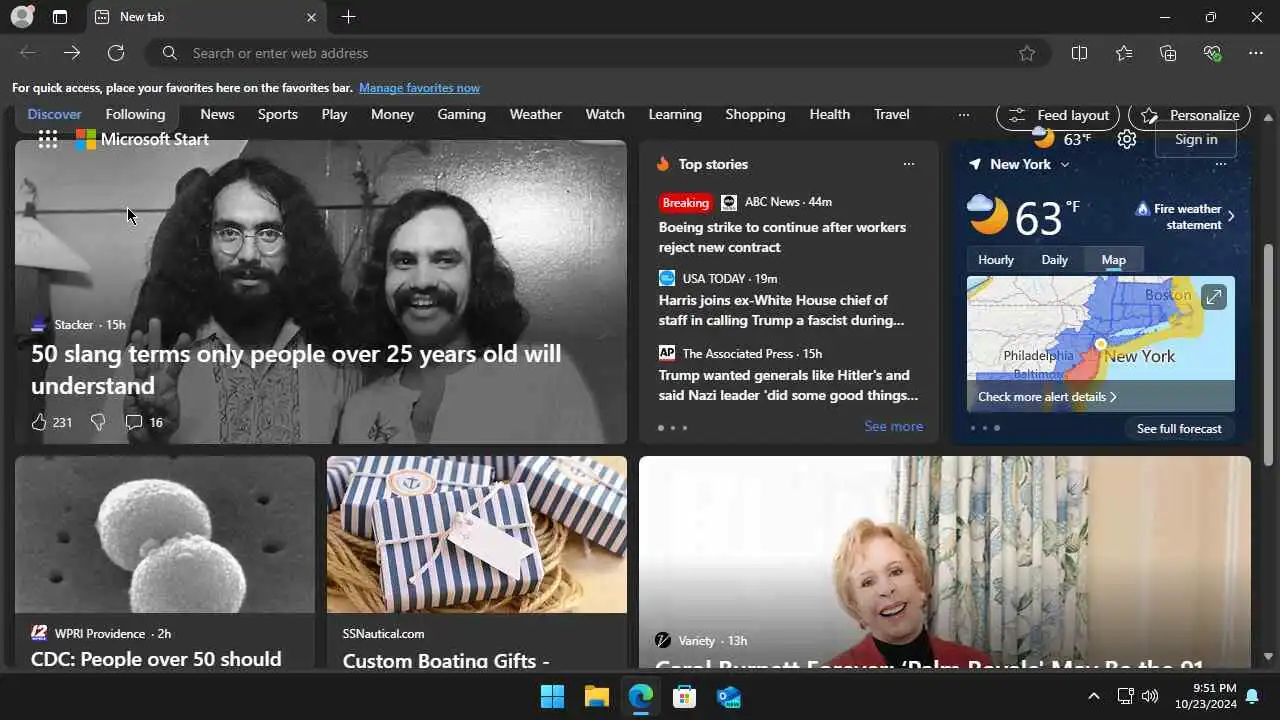Open the Health tab
1280x720 pixels.
pyautogui.click(x=829, y=114)
